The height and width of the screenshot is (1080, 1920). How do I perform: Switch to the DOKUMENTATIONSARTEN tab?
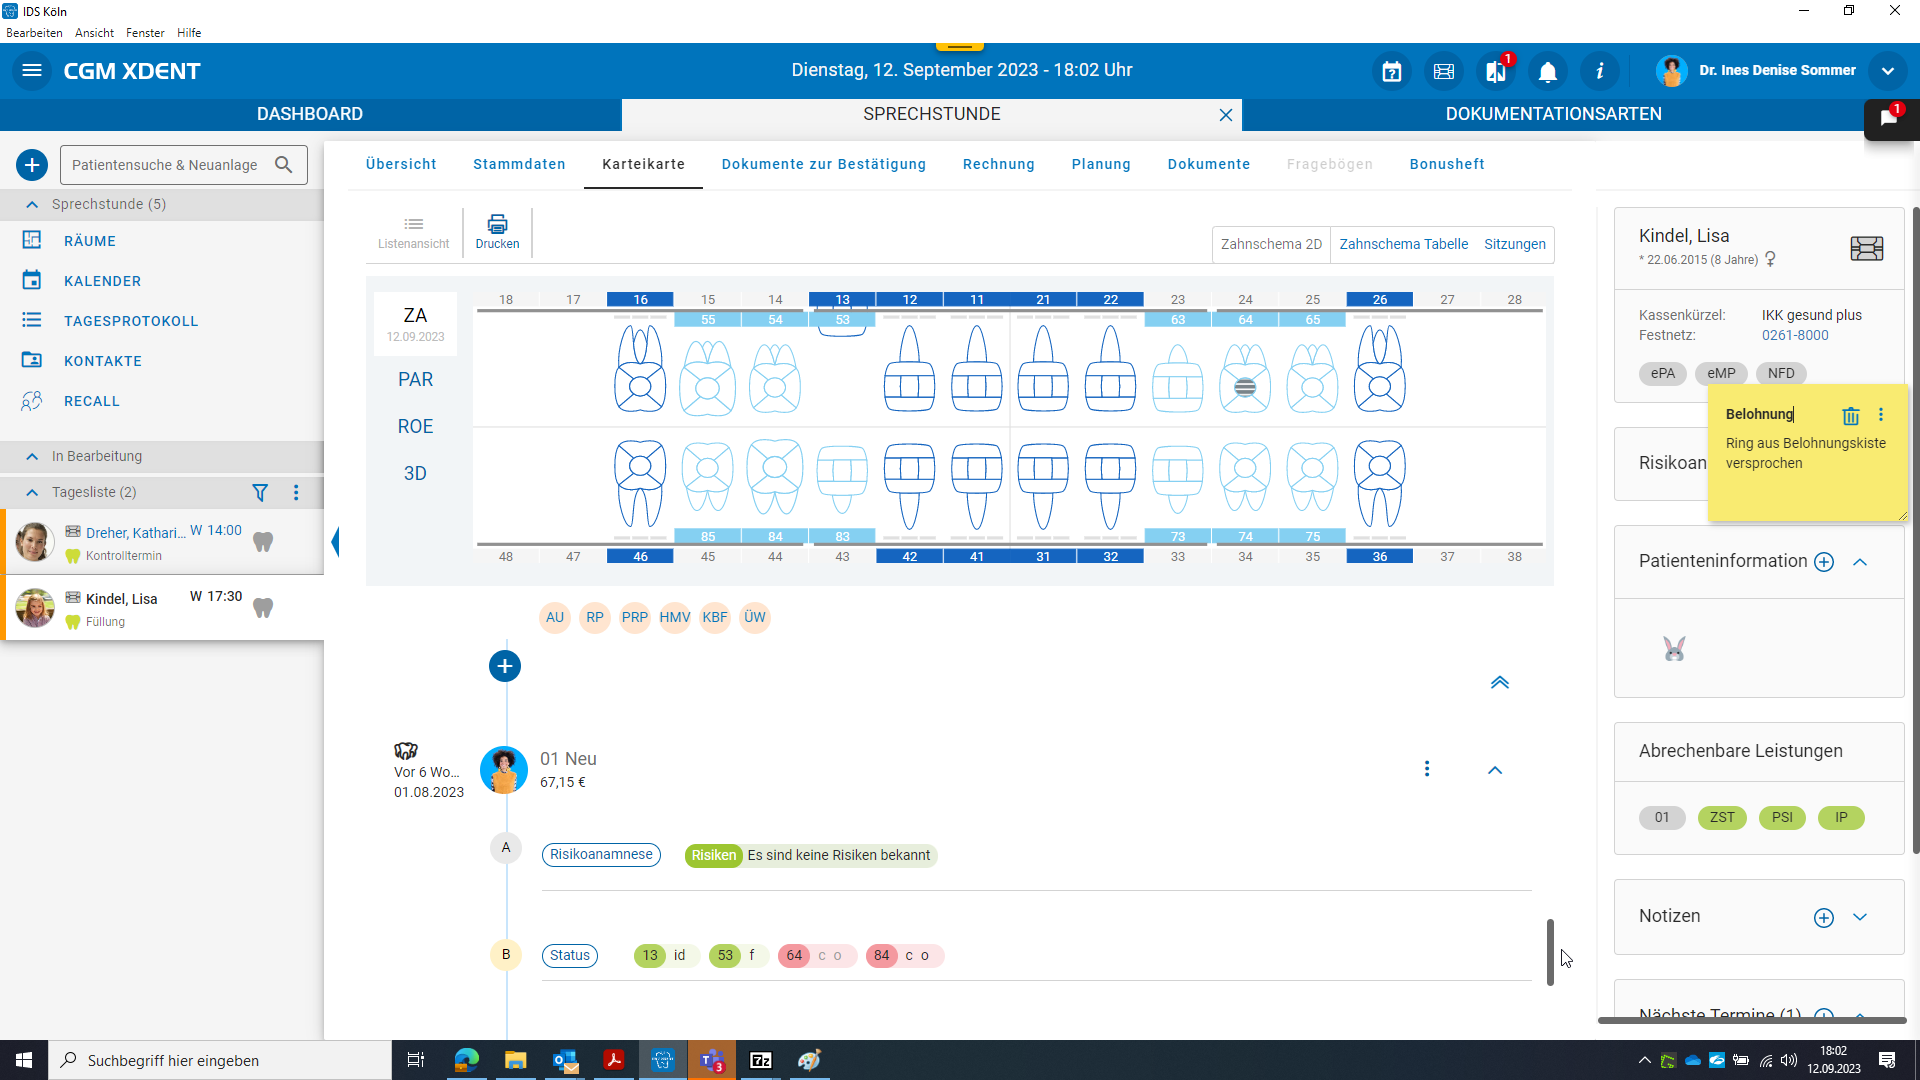click(1553, 114)
